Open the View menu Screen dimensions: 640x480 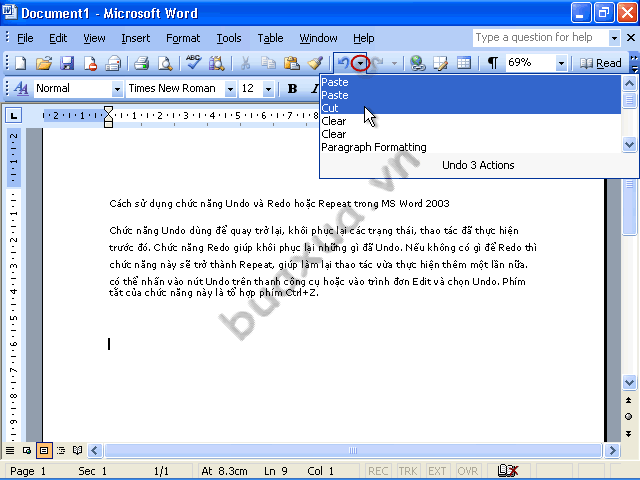(94, 38)
